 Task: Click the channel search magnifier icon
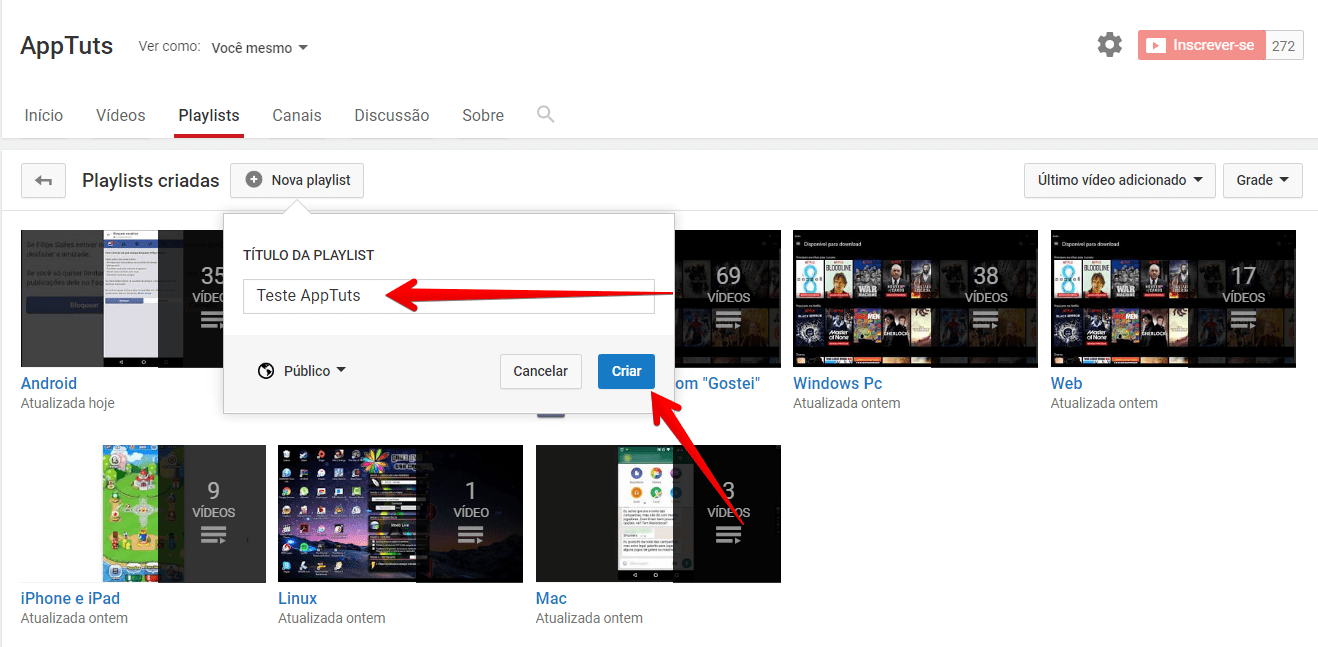pos(545,114)
